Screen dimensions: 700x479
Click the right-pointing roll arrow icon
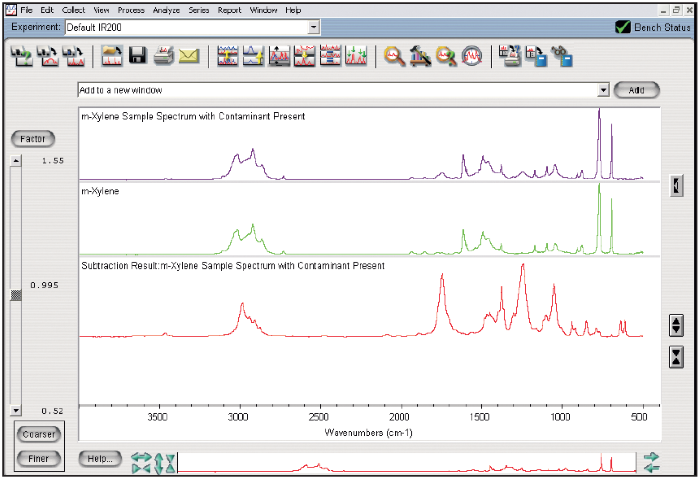651,457
